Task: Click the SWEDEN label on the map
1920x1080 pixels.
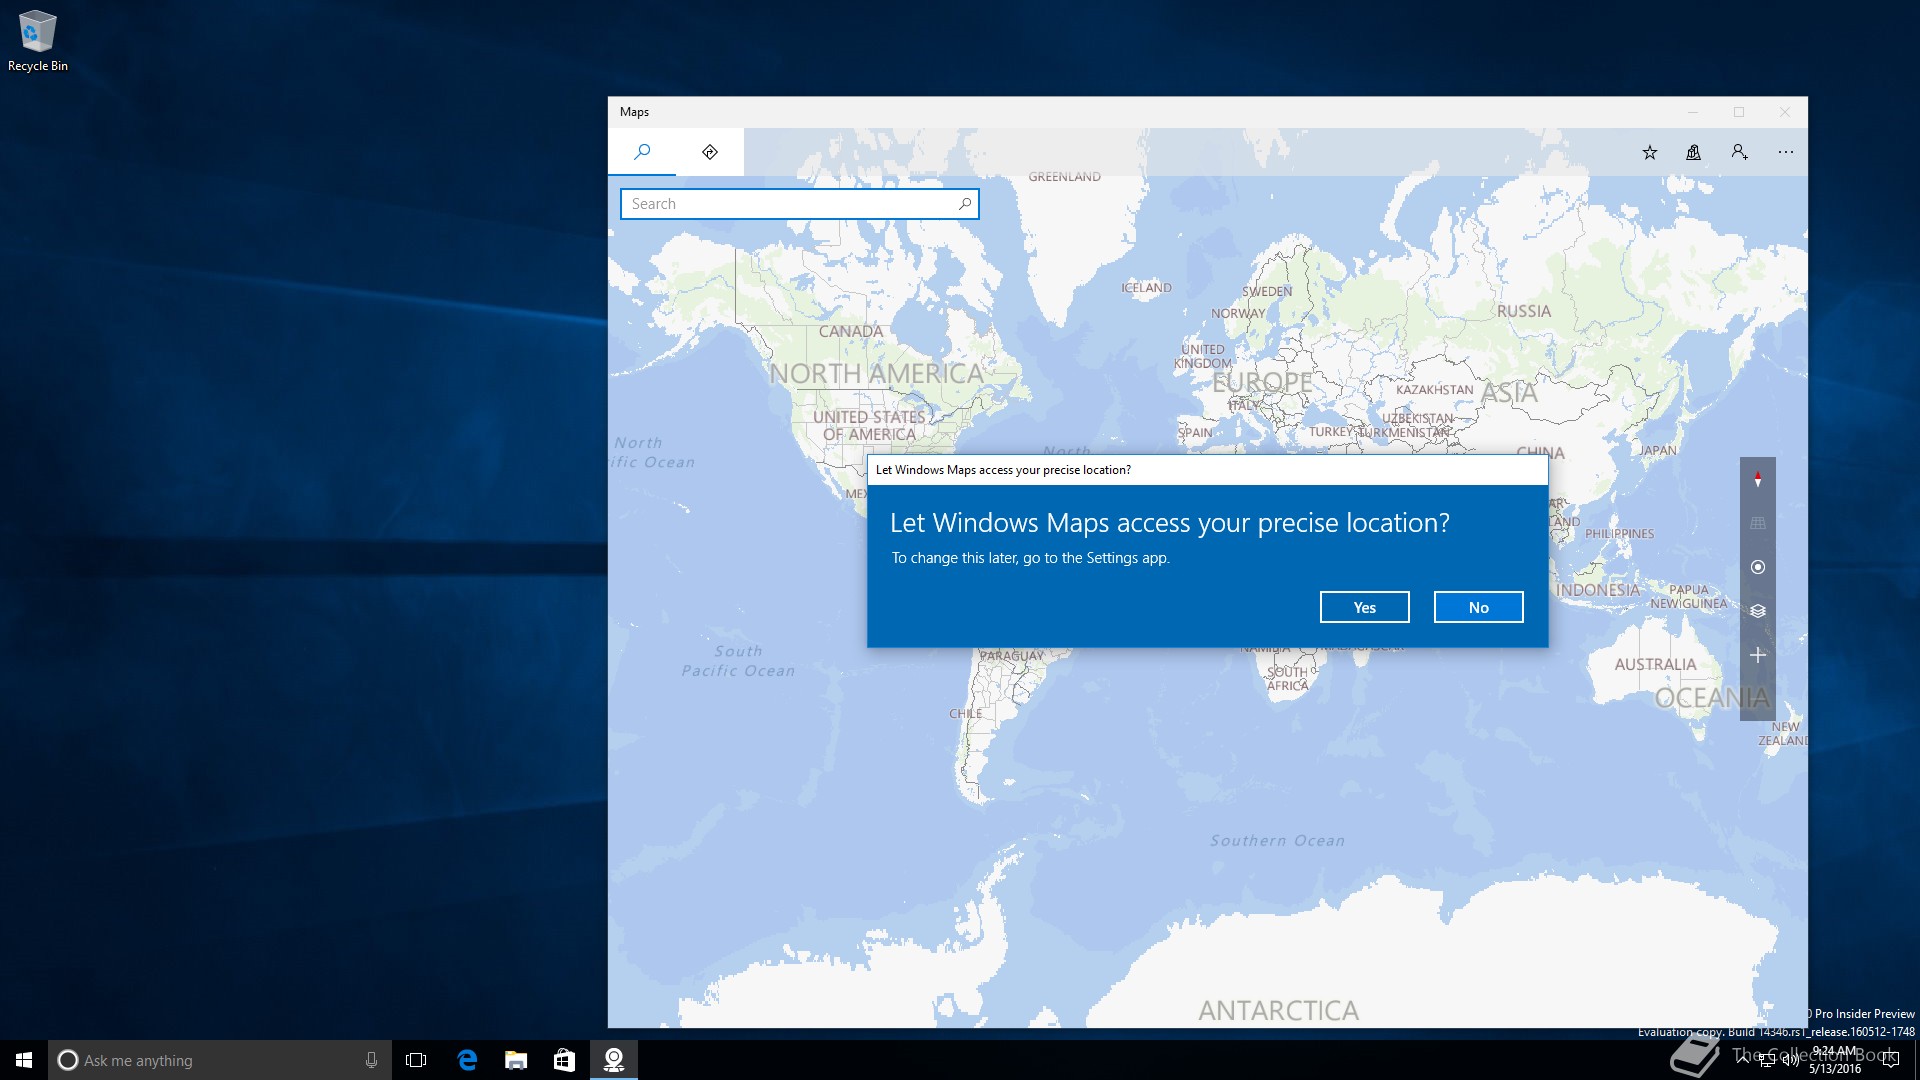Action: click(x=1267, y=292)
